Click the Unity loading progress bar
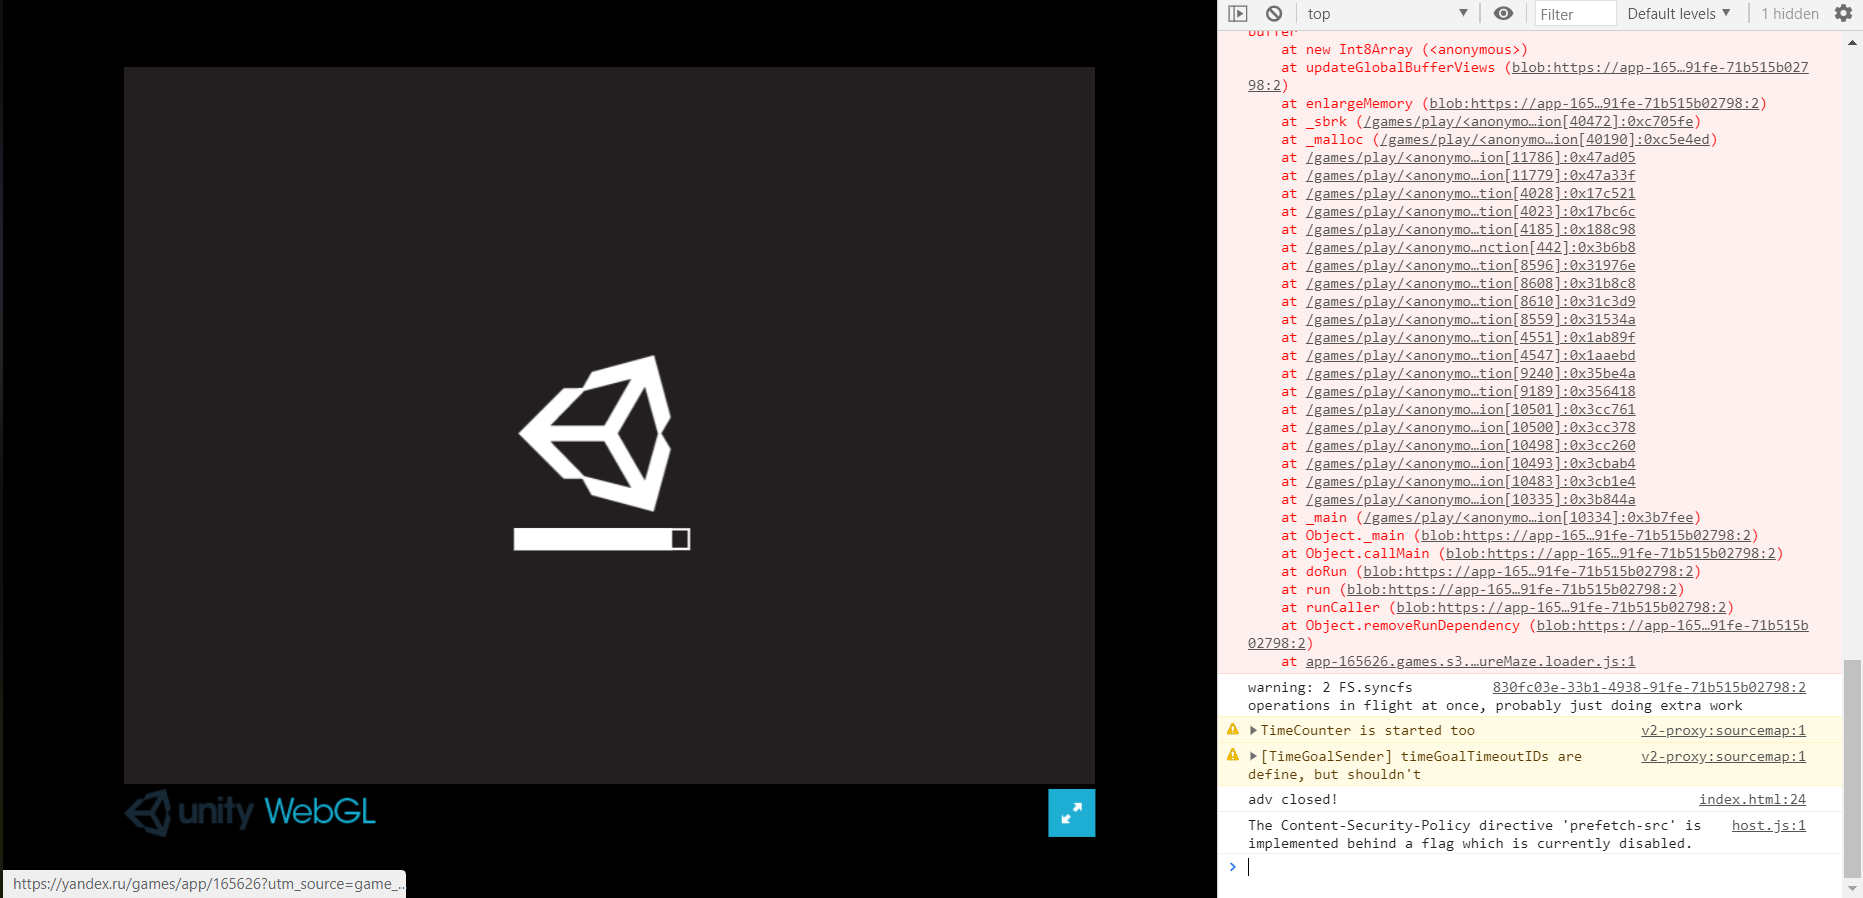1863x898 pixels. click(601, 539)
